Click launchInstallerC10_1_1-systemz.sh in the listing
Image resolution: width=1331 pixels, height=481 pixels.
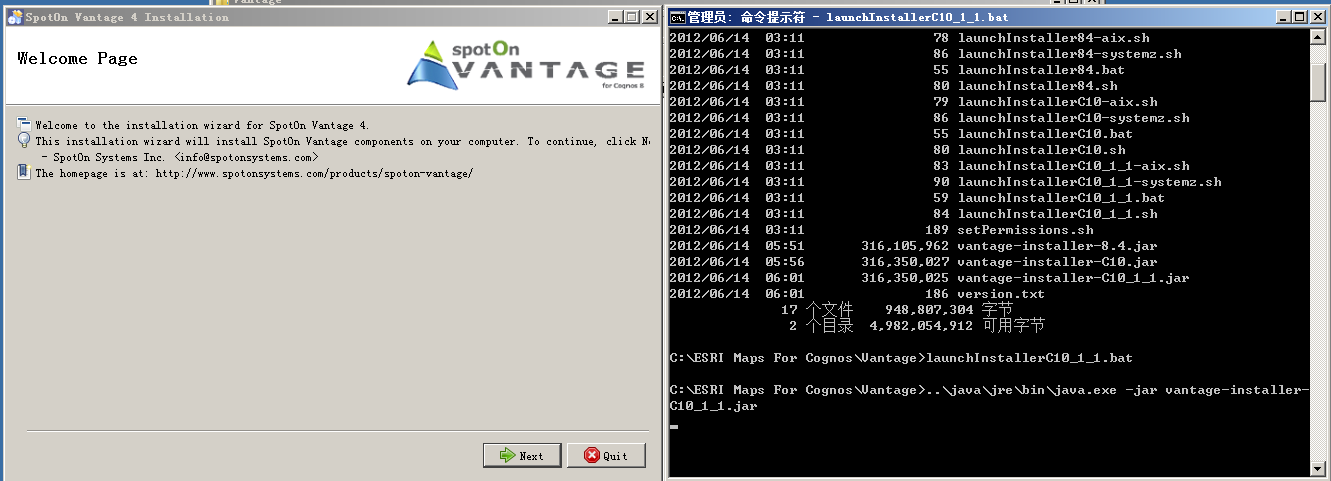point(1089,182)
